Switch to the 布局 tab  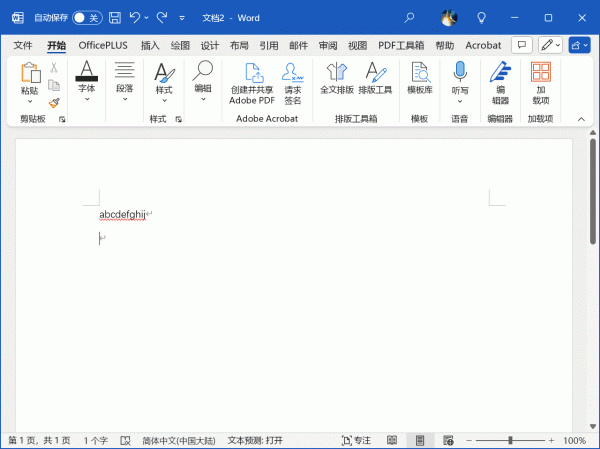coord(239,45)
